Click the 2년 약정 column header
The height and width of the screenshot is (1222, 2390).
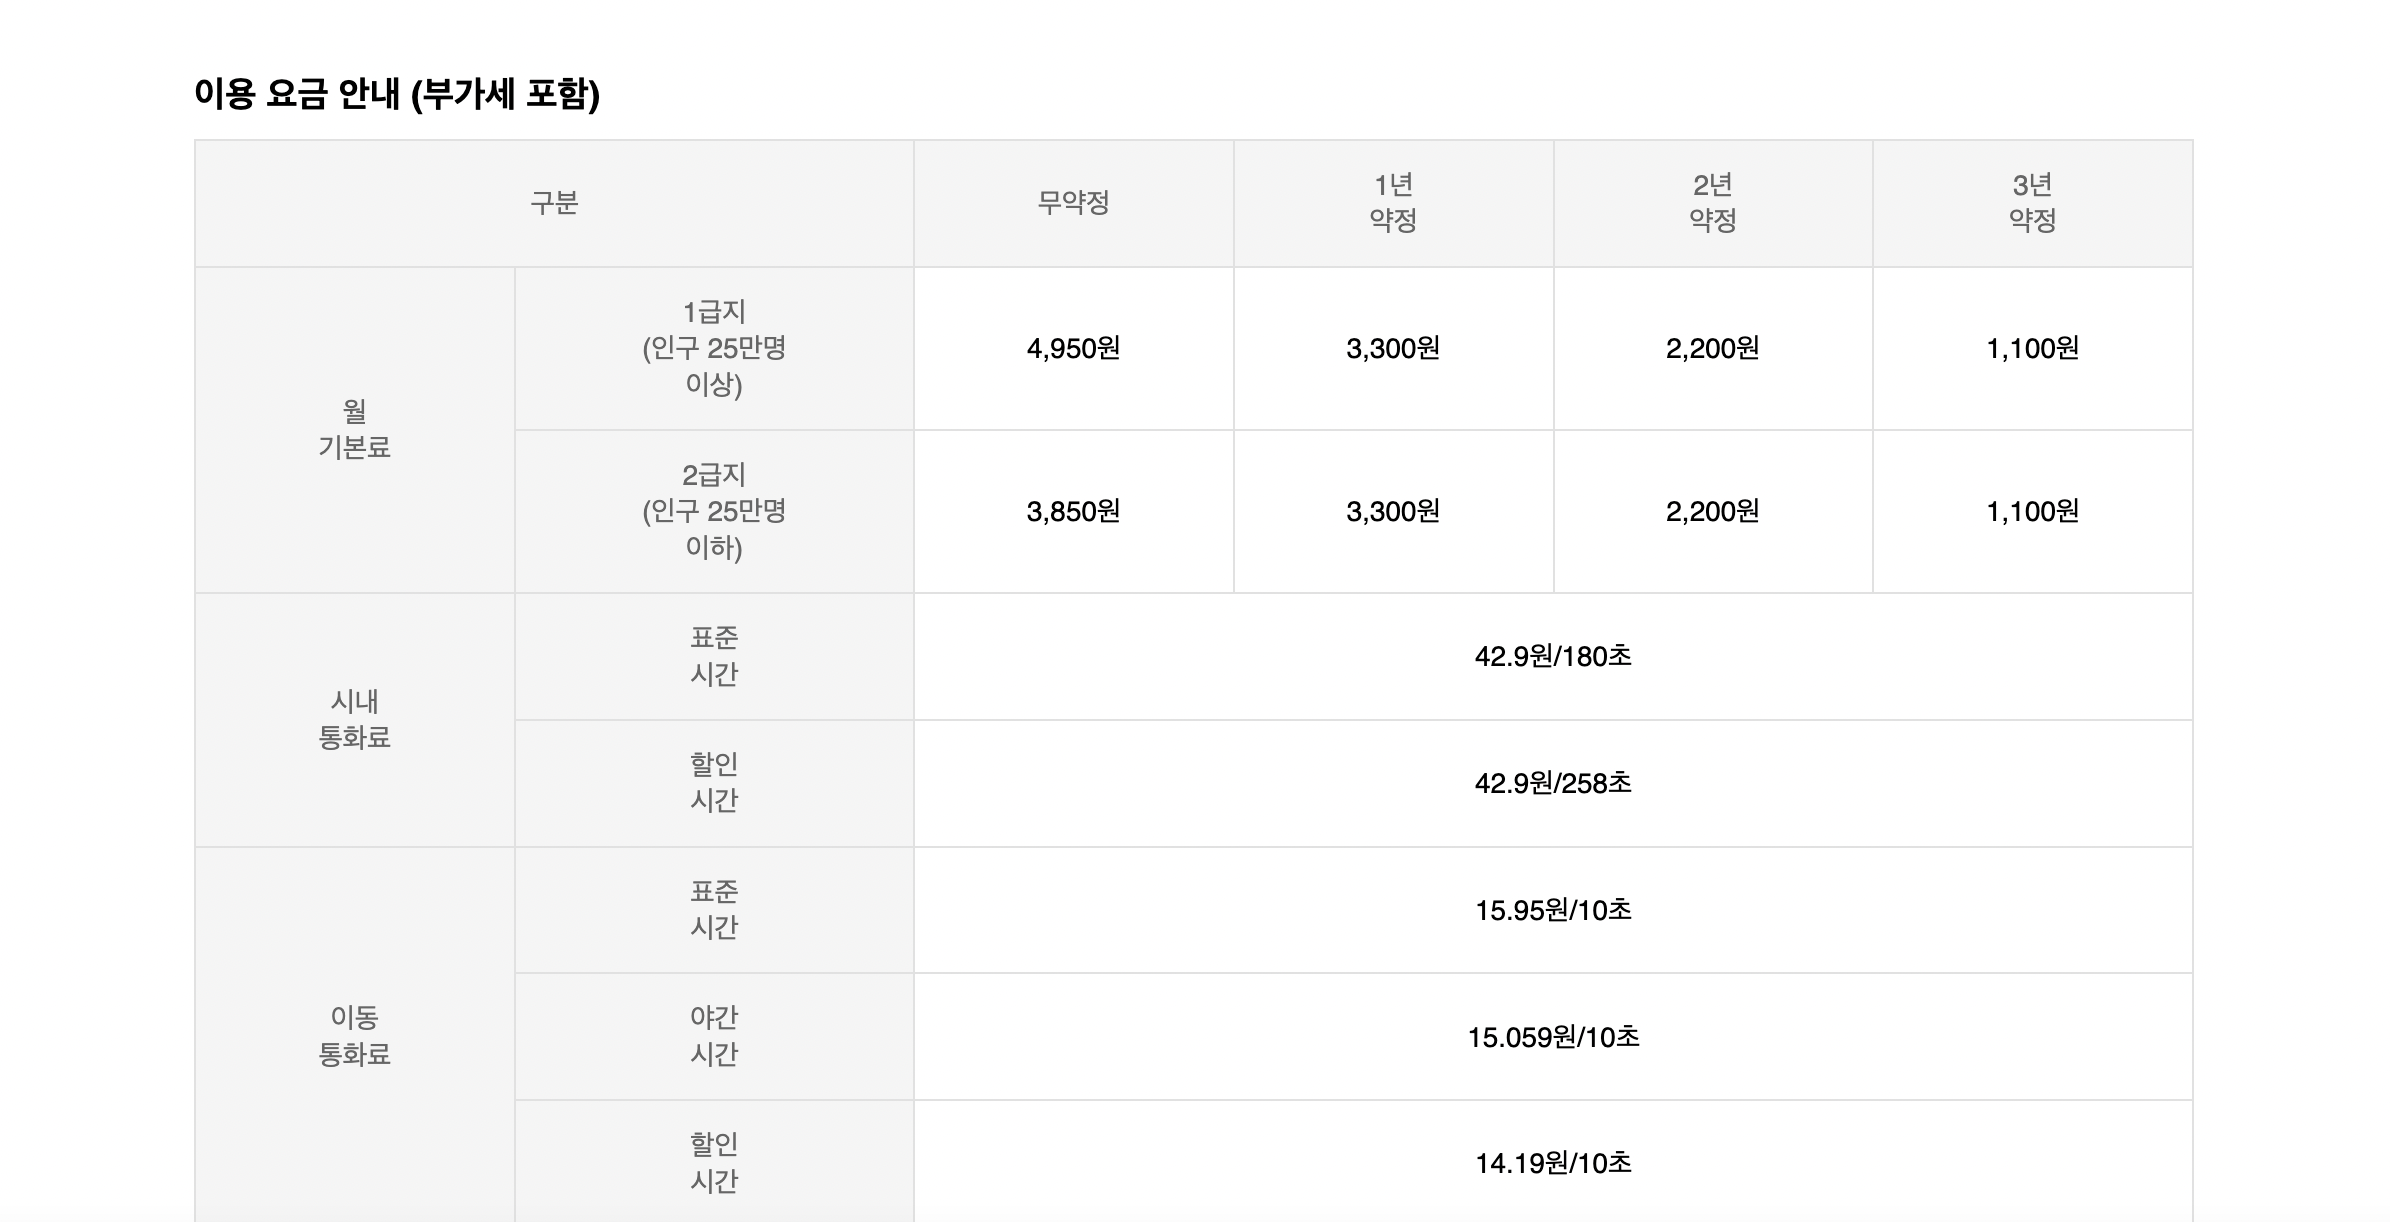click(x=1712, y=203)
